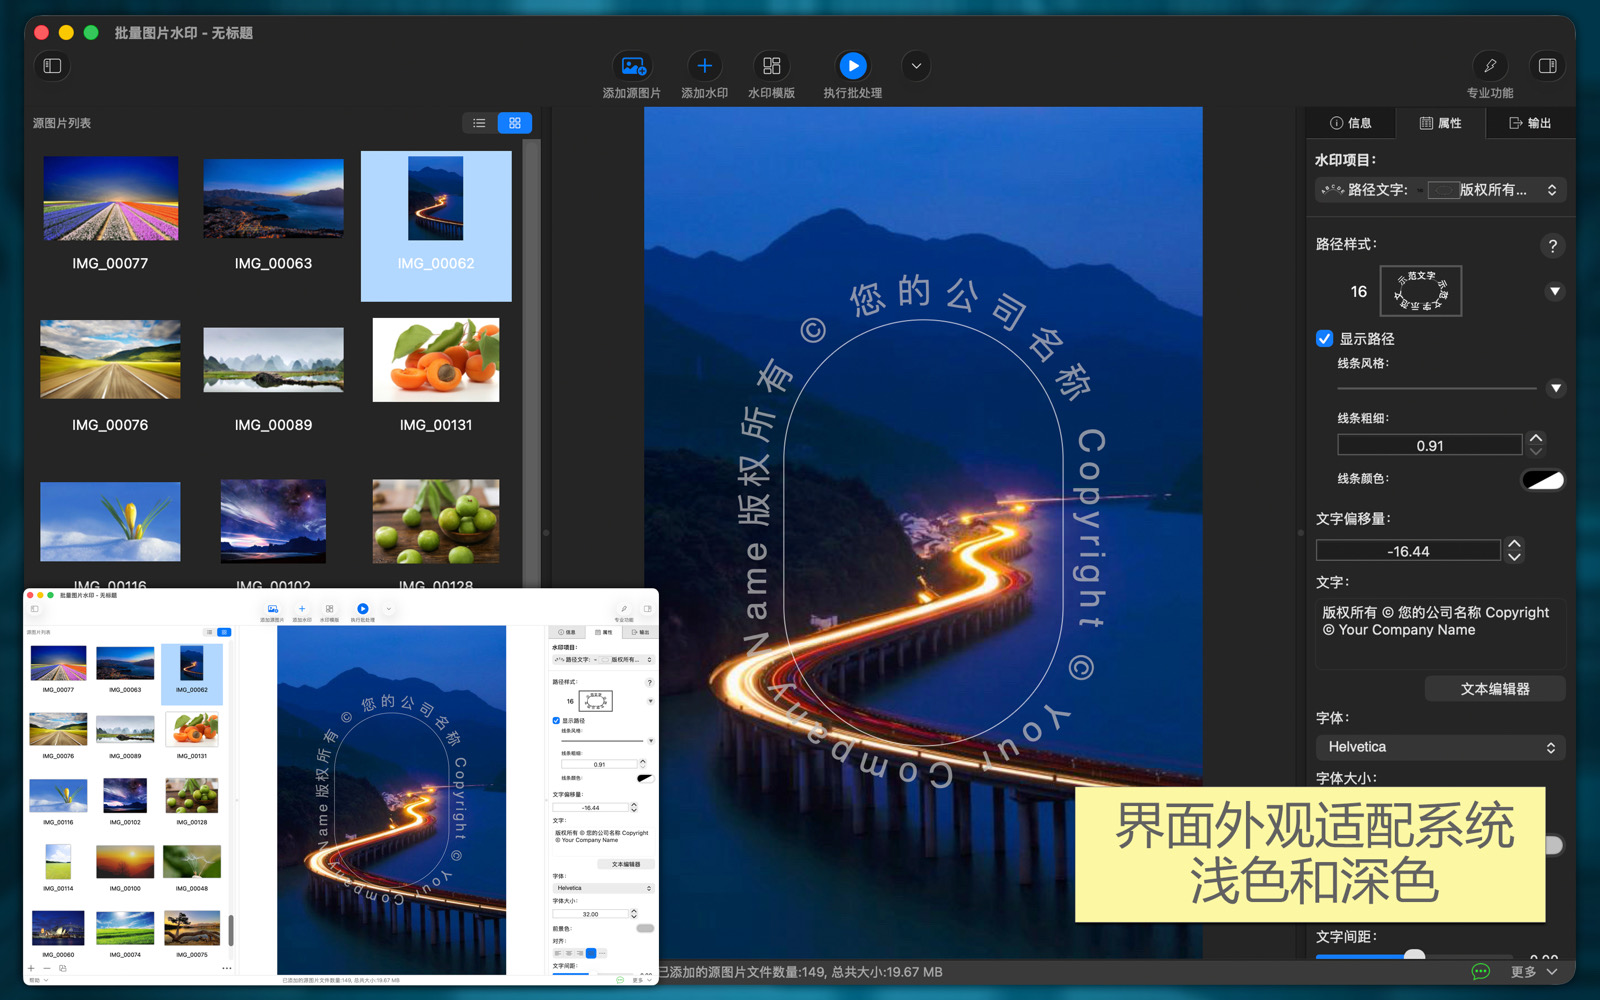This screenshot has height=1000, width=1600.
Task: Open the line color (线条颜色) swatch
Action: (x=1542, y=480)
